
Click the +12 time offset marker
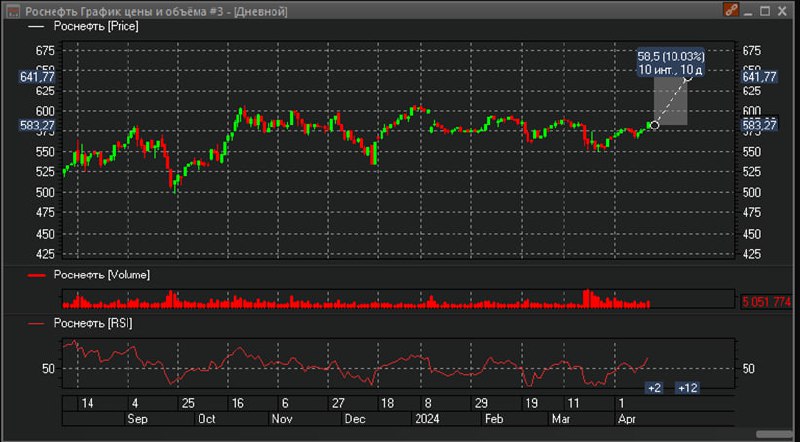(x=687, y=388)
